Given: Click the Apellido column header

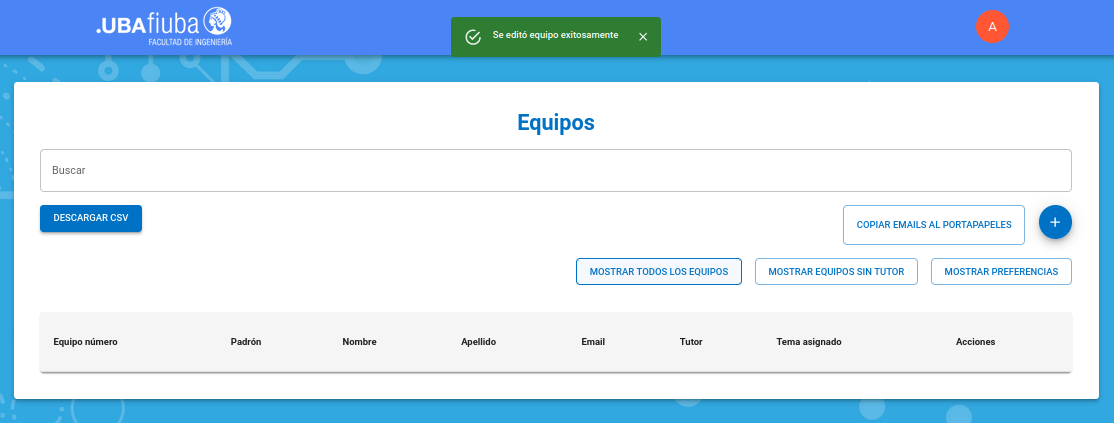Looking at the screenshot, I should pyautogui.click(x=478, y=342).
